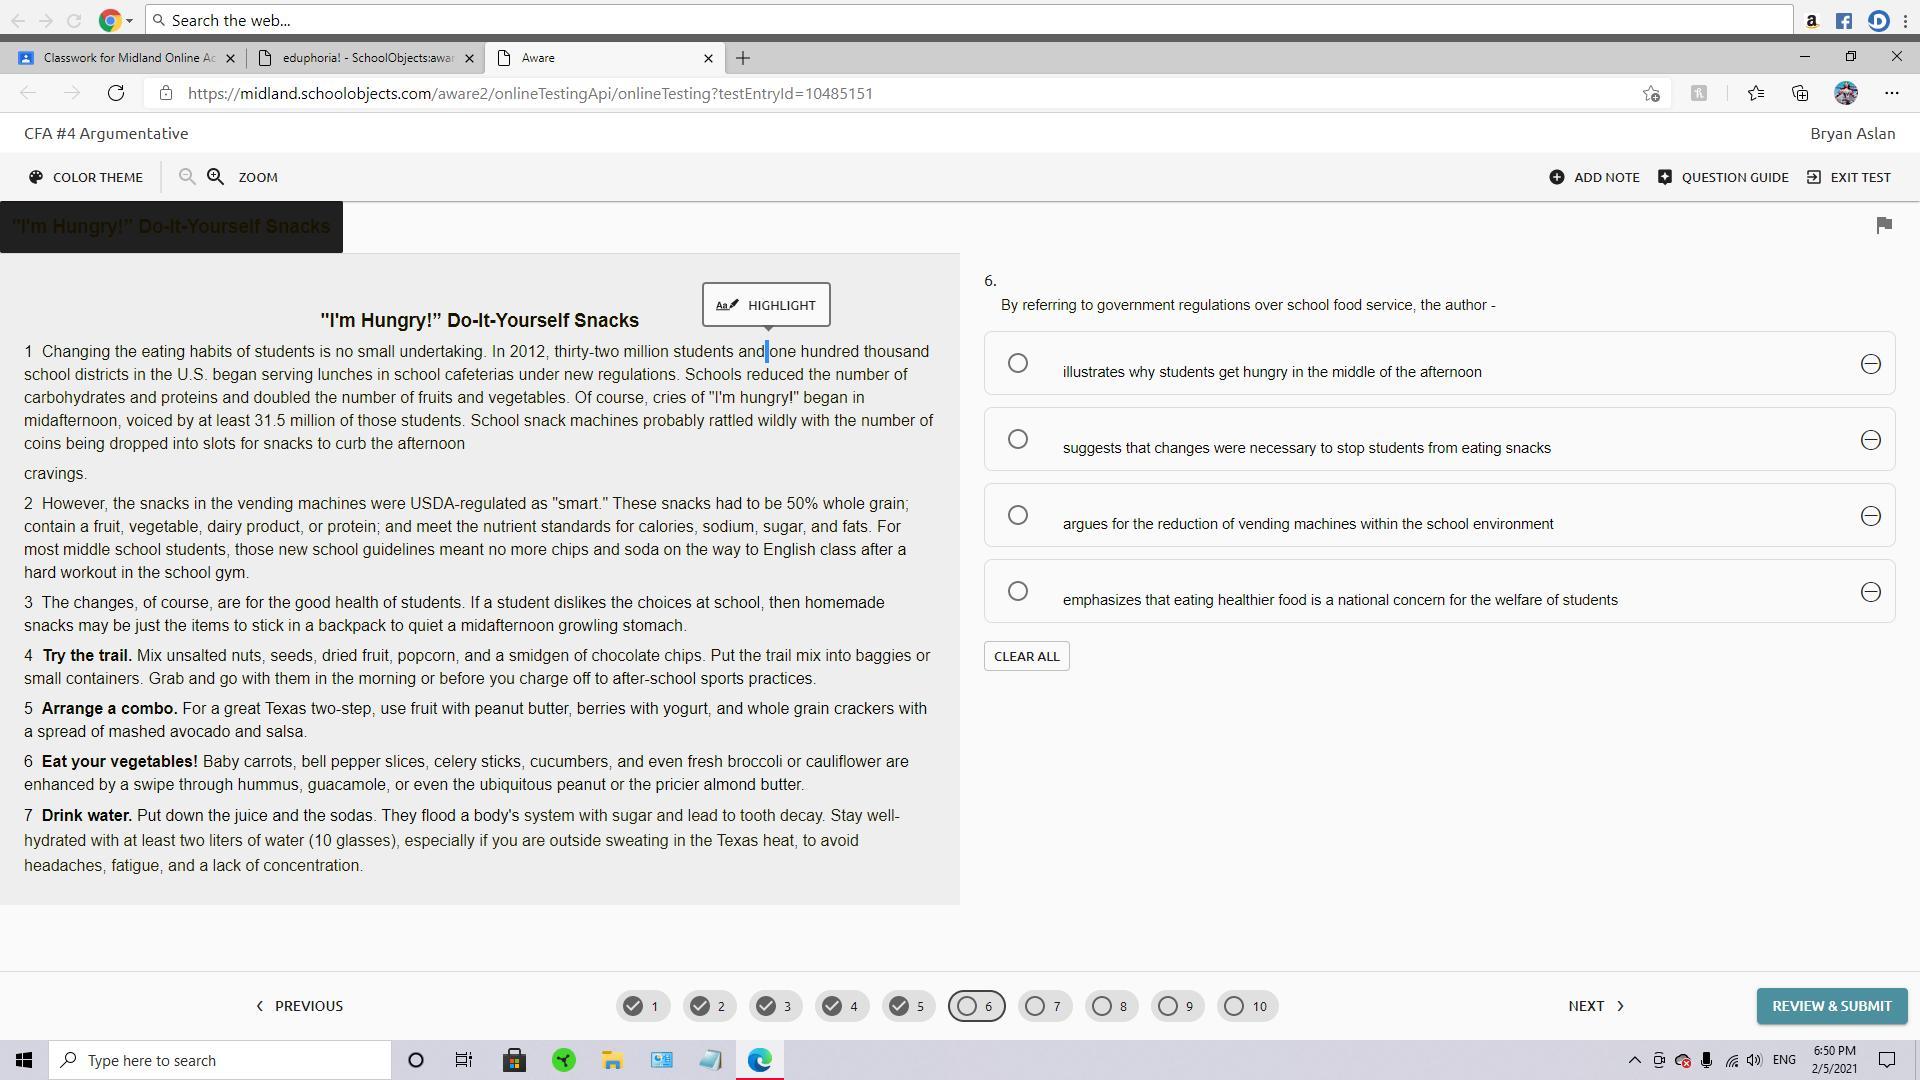Open the Question Guide

[x=1722, y=177]
